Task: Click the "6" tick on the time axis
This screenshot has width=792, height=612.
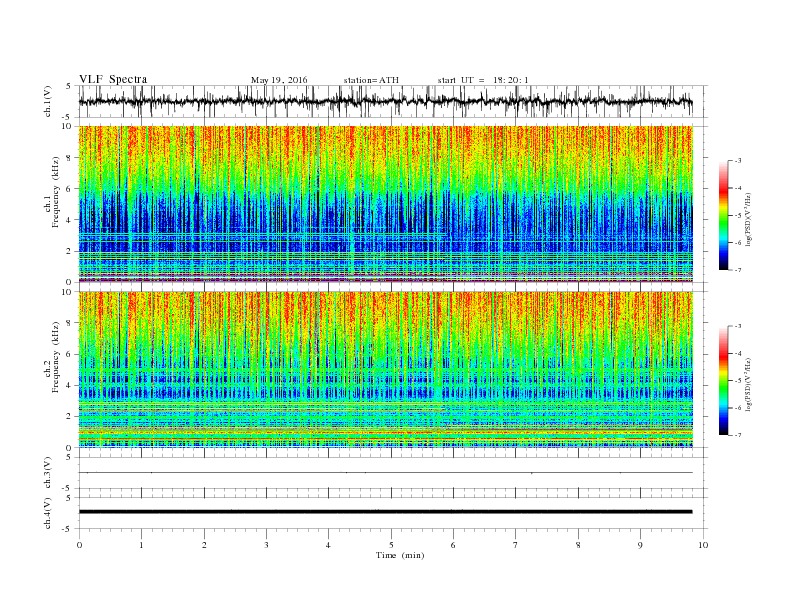Action: 453,545
